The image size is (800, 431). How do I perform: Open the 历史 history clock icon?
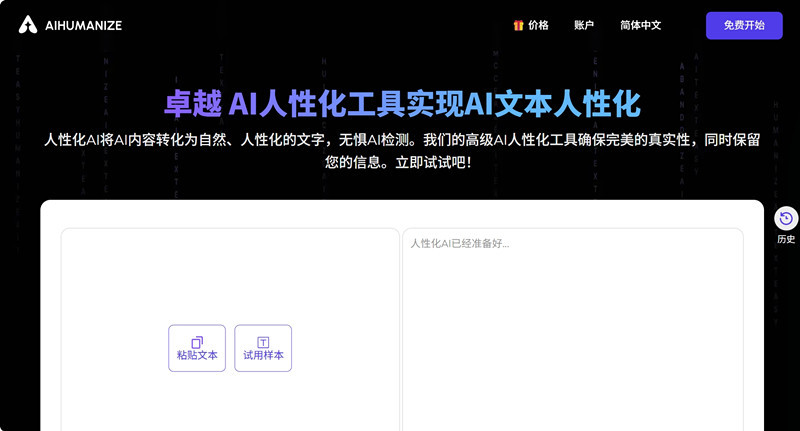coord(786,219)
